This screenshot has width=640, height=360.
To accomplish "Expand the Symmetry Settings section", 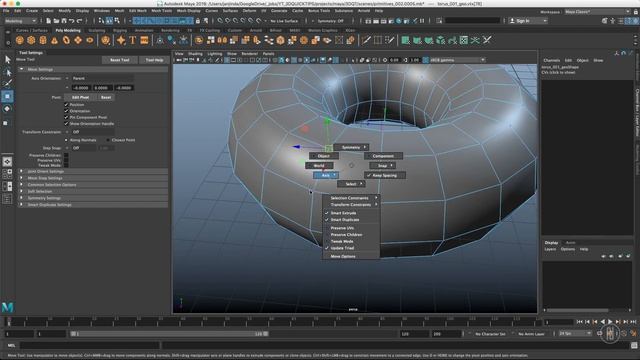I will point(21,198).
